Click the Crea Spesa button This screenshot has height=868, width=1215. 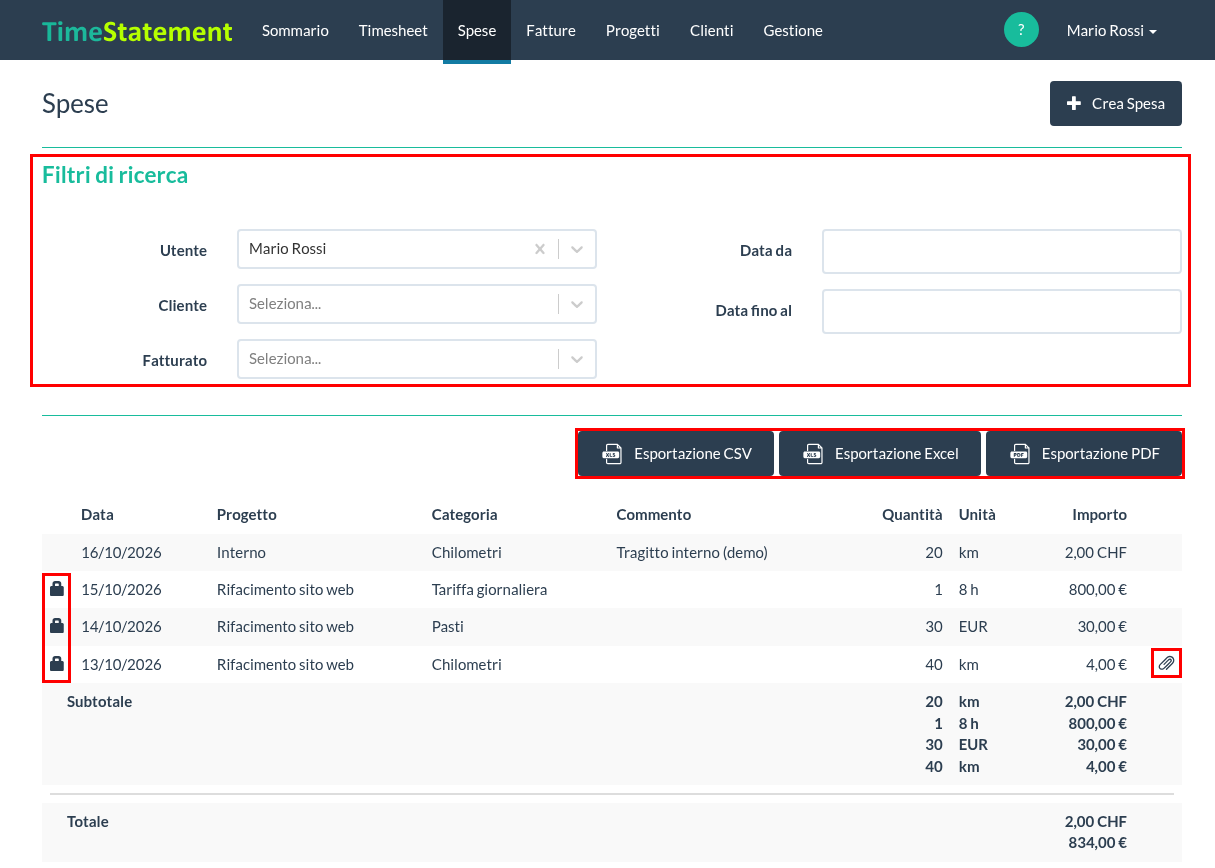[1116, 103]
